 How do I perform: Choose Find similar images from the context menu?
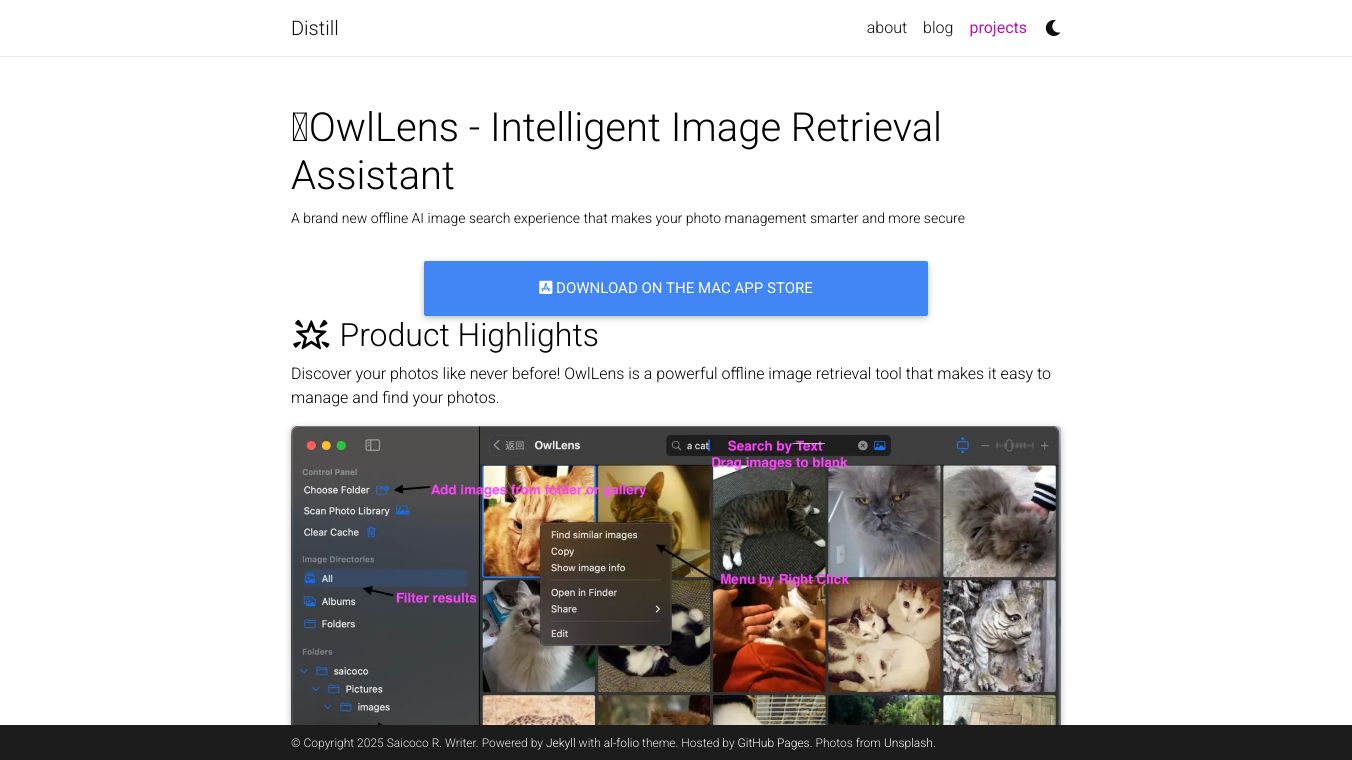point(594,535)
